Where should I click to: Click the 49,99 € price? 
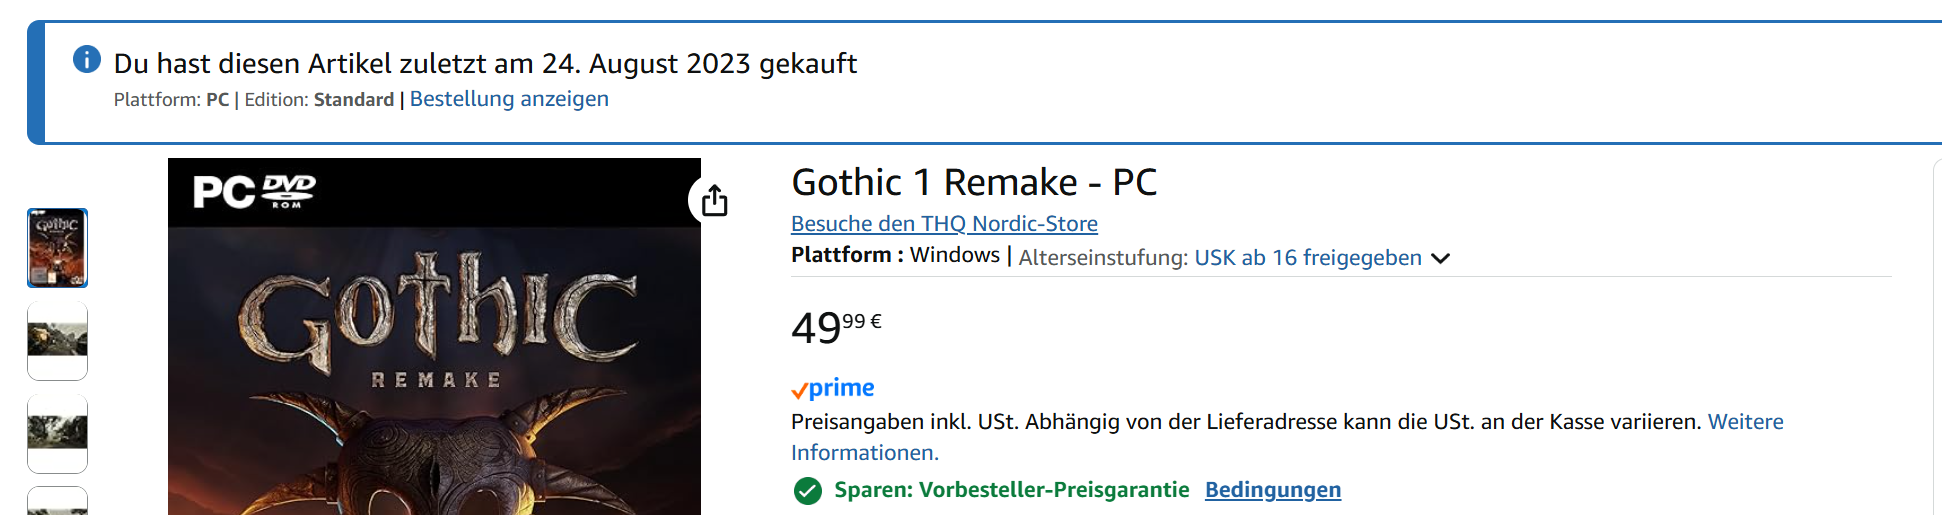835,327
